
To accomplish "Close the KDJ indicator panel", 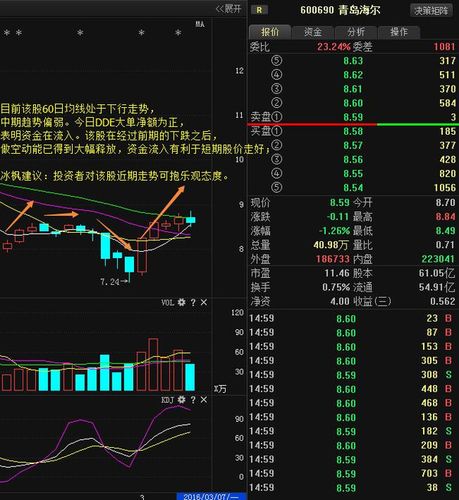I will 204,400.
